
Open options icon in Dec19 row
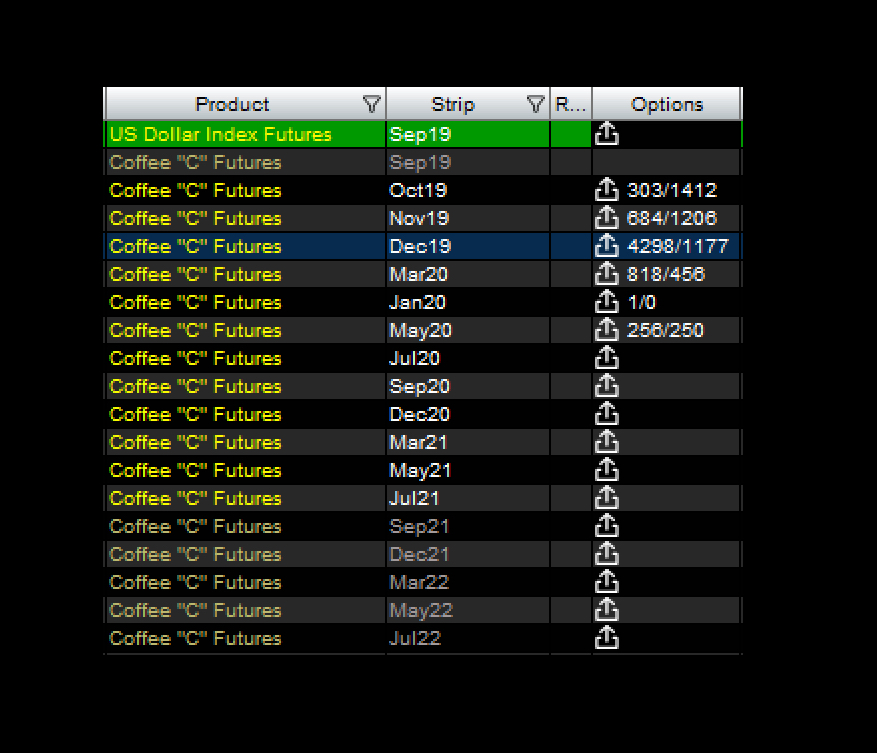click(606, 246)
